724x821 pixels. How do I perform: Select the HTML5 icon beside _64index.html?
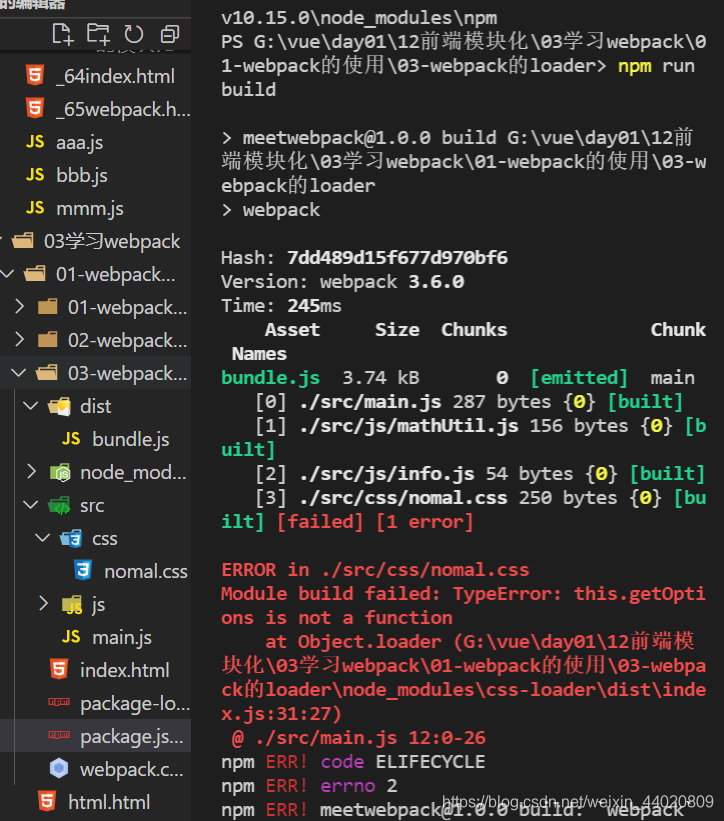pos(35,75)
